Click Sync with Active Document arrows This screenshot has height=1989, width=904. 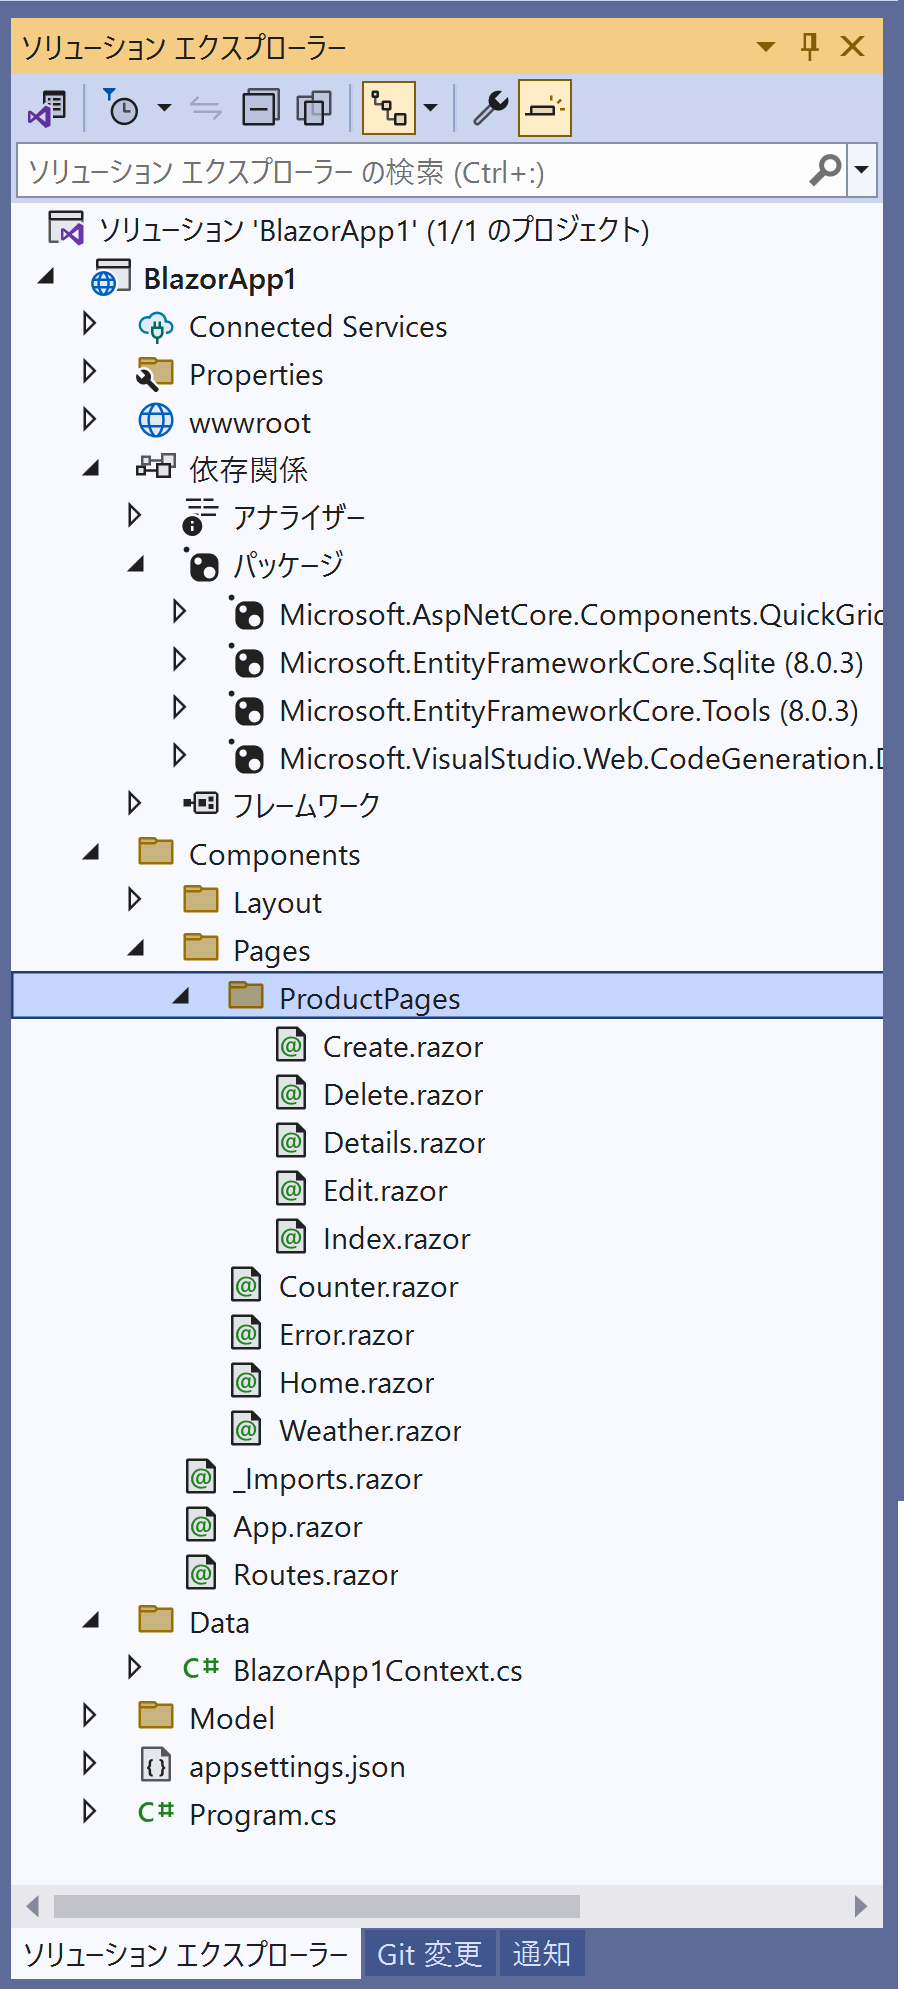point(206,108)
